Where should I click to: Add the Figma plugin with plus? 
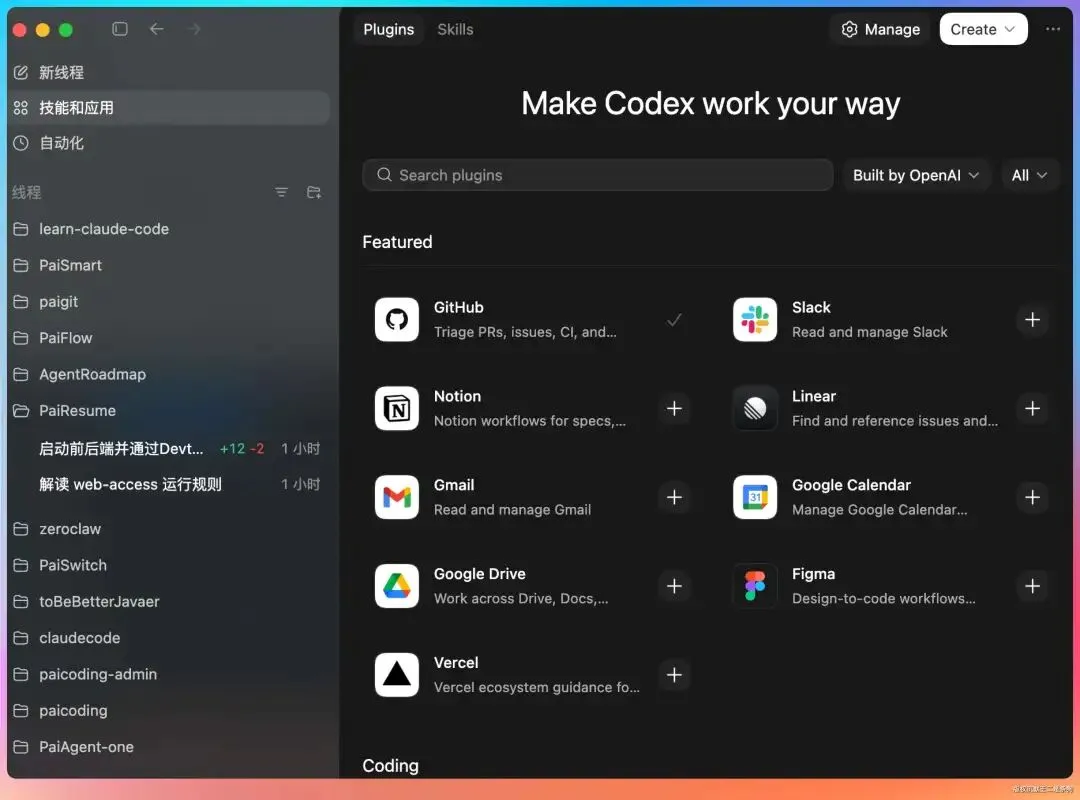coord(1032,586)
